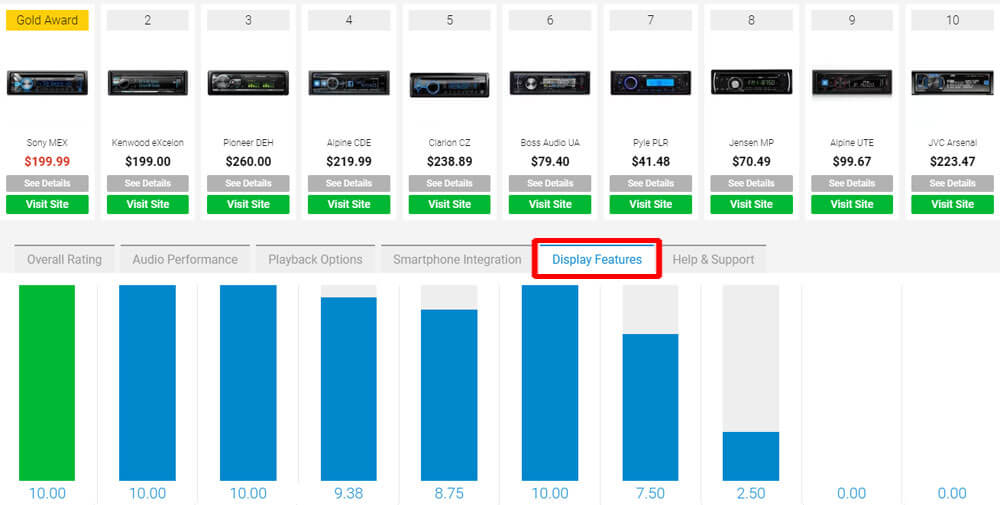1000x505 pixels.
Task: Visit Site for Jensen MP
Action: tap(751, 205)
